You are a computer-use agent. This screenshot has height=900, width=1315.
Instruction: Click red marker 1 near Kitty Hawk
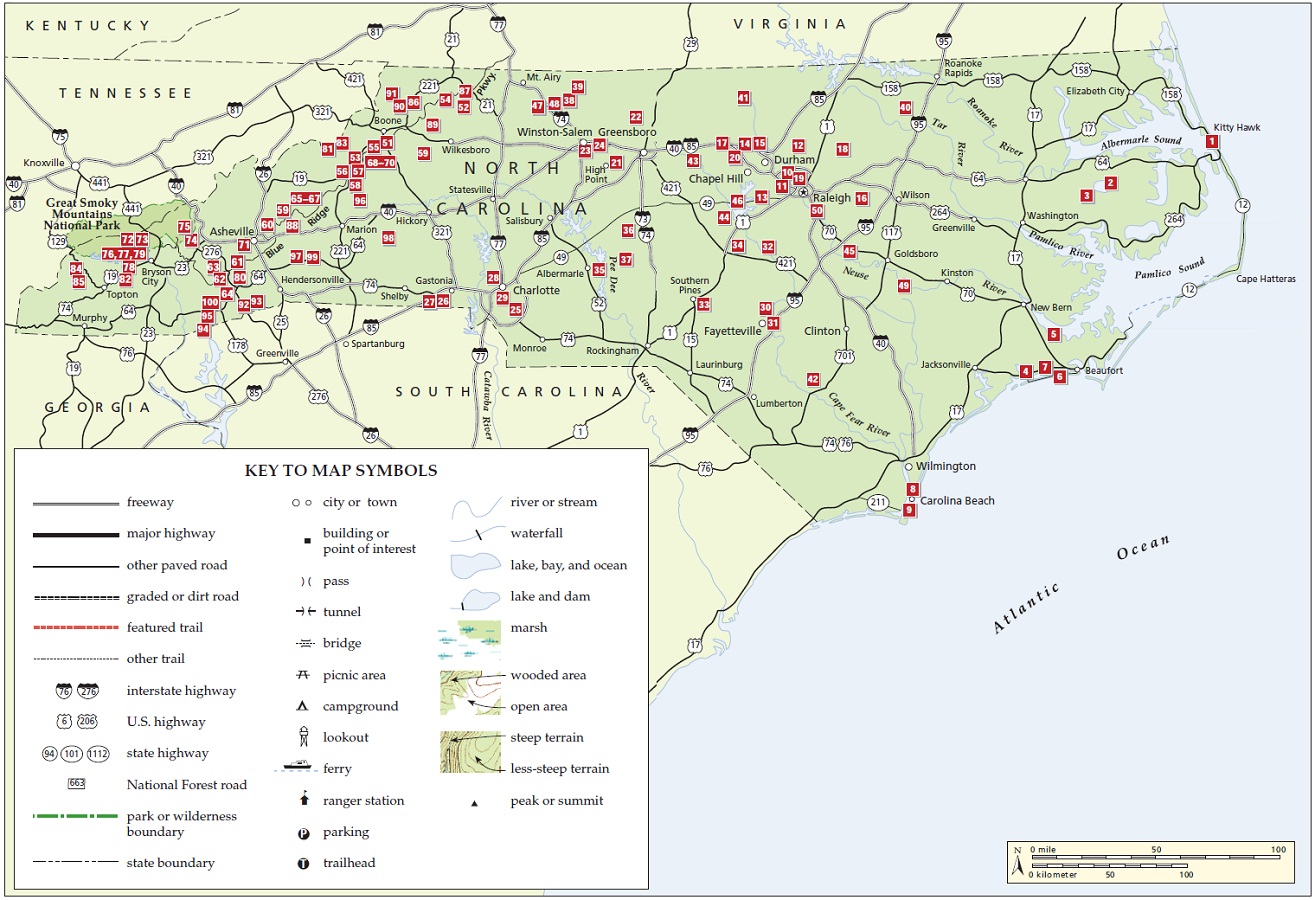1213,143
